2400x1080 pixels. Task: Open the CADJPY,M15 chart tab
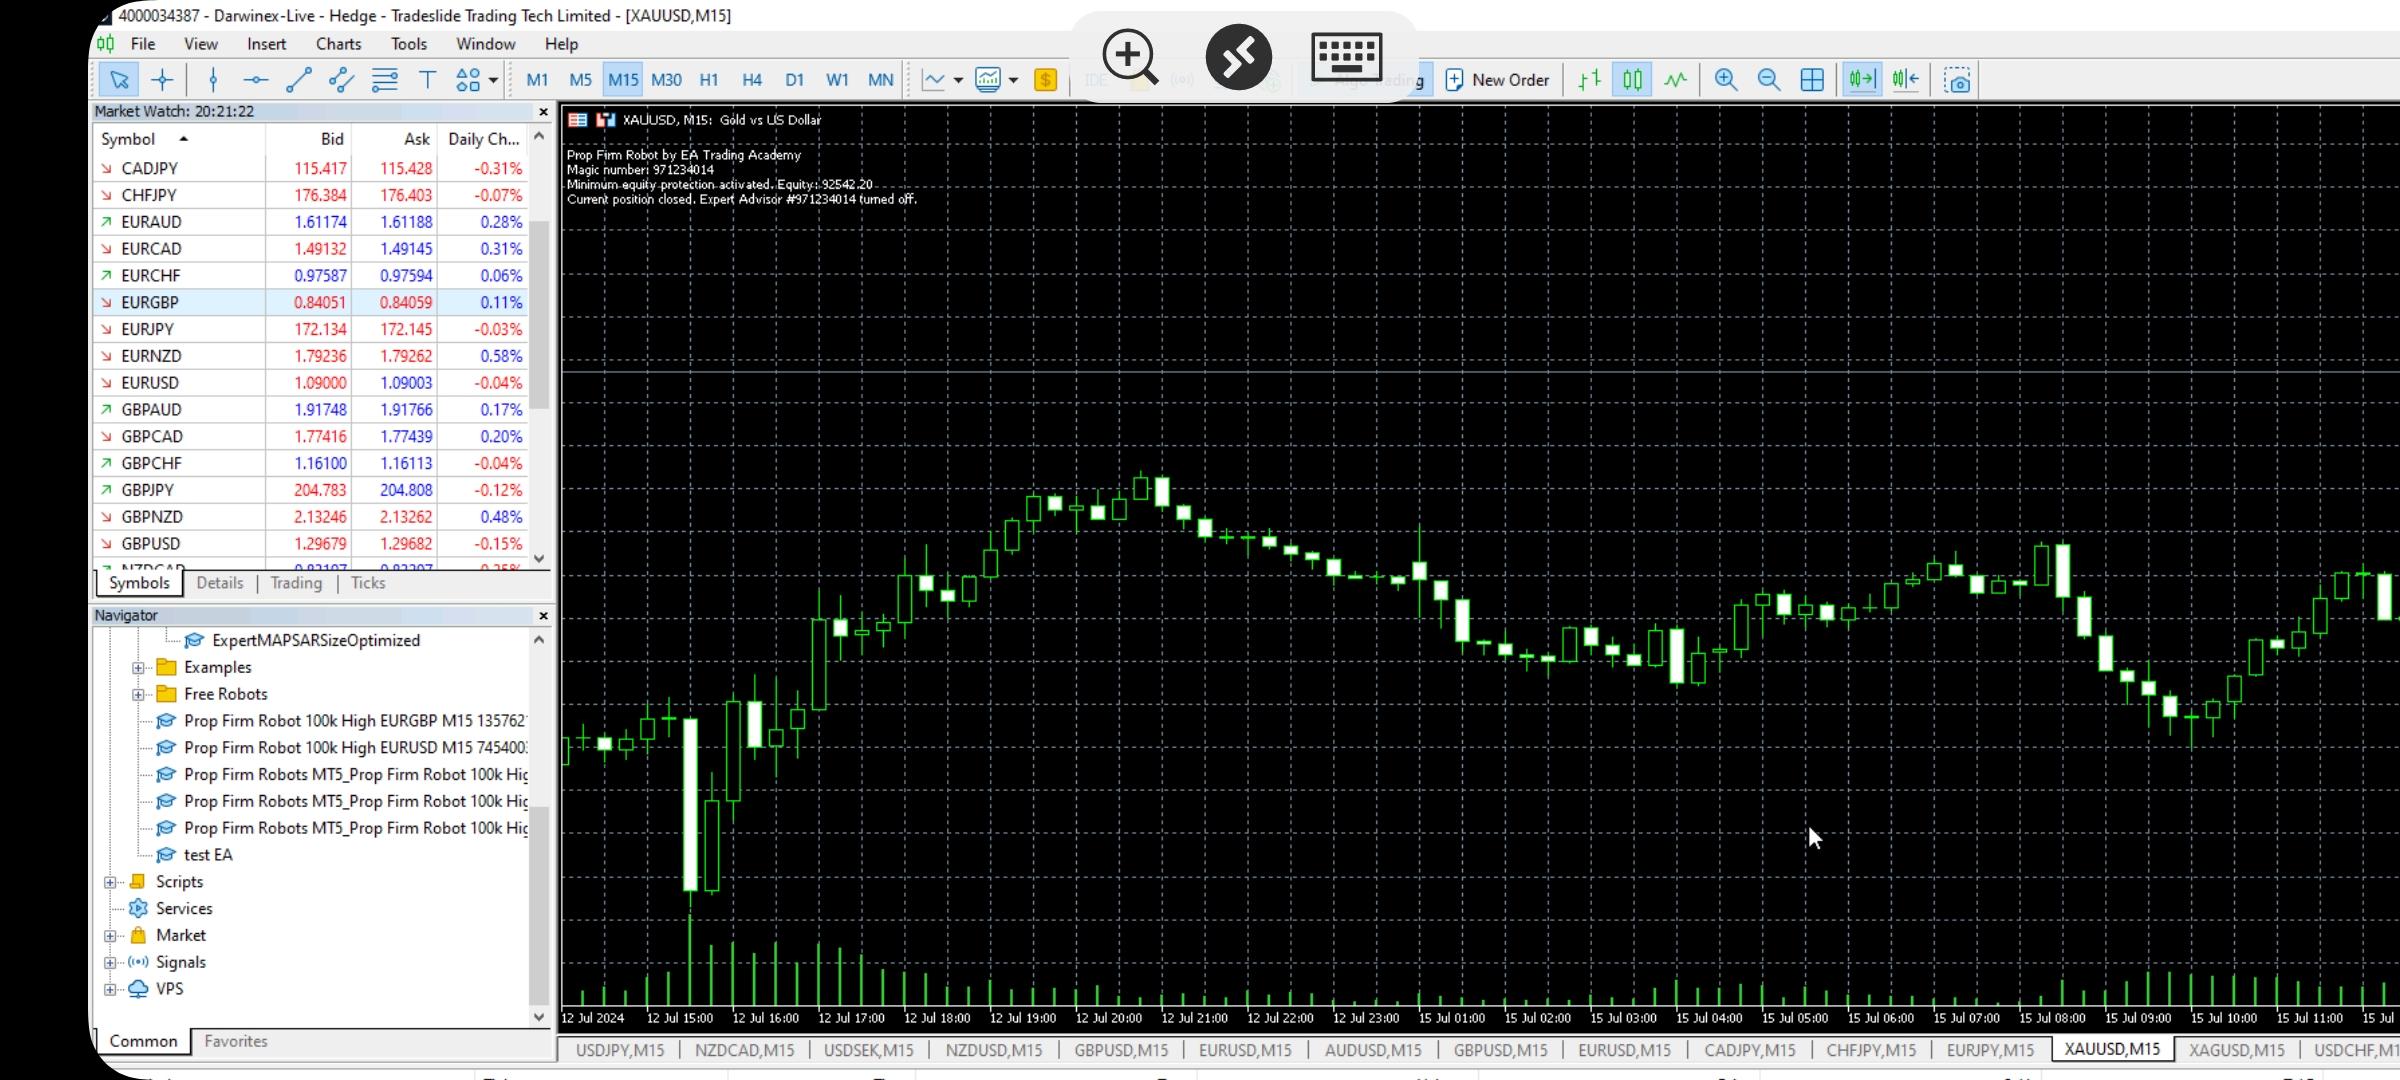coord(1750,1050)
